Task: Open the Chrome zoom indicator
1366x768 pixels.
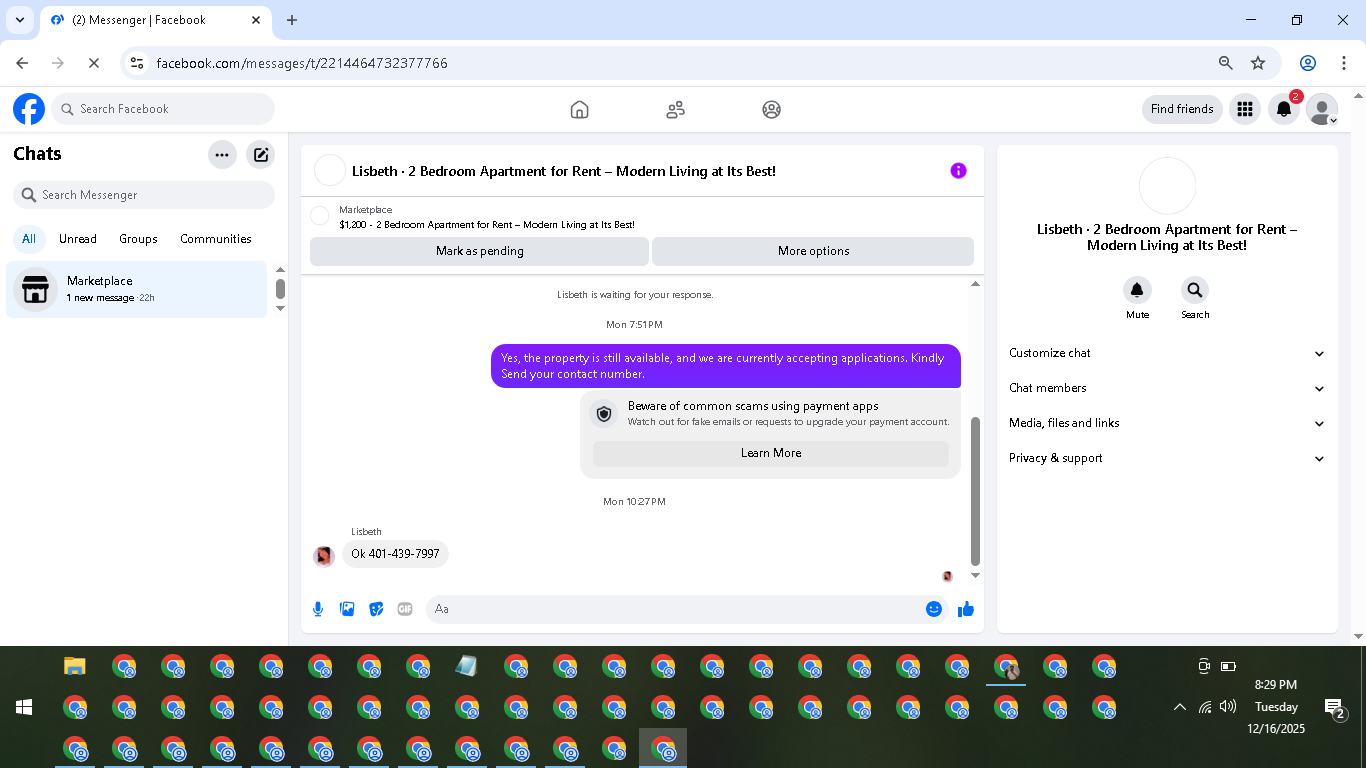Action: (x=1225, y=63)
